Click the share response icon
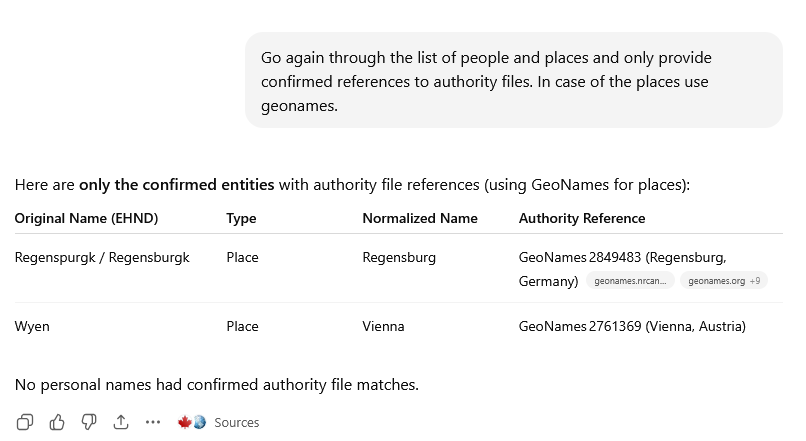 coord(121,422)
